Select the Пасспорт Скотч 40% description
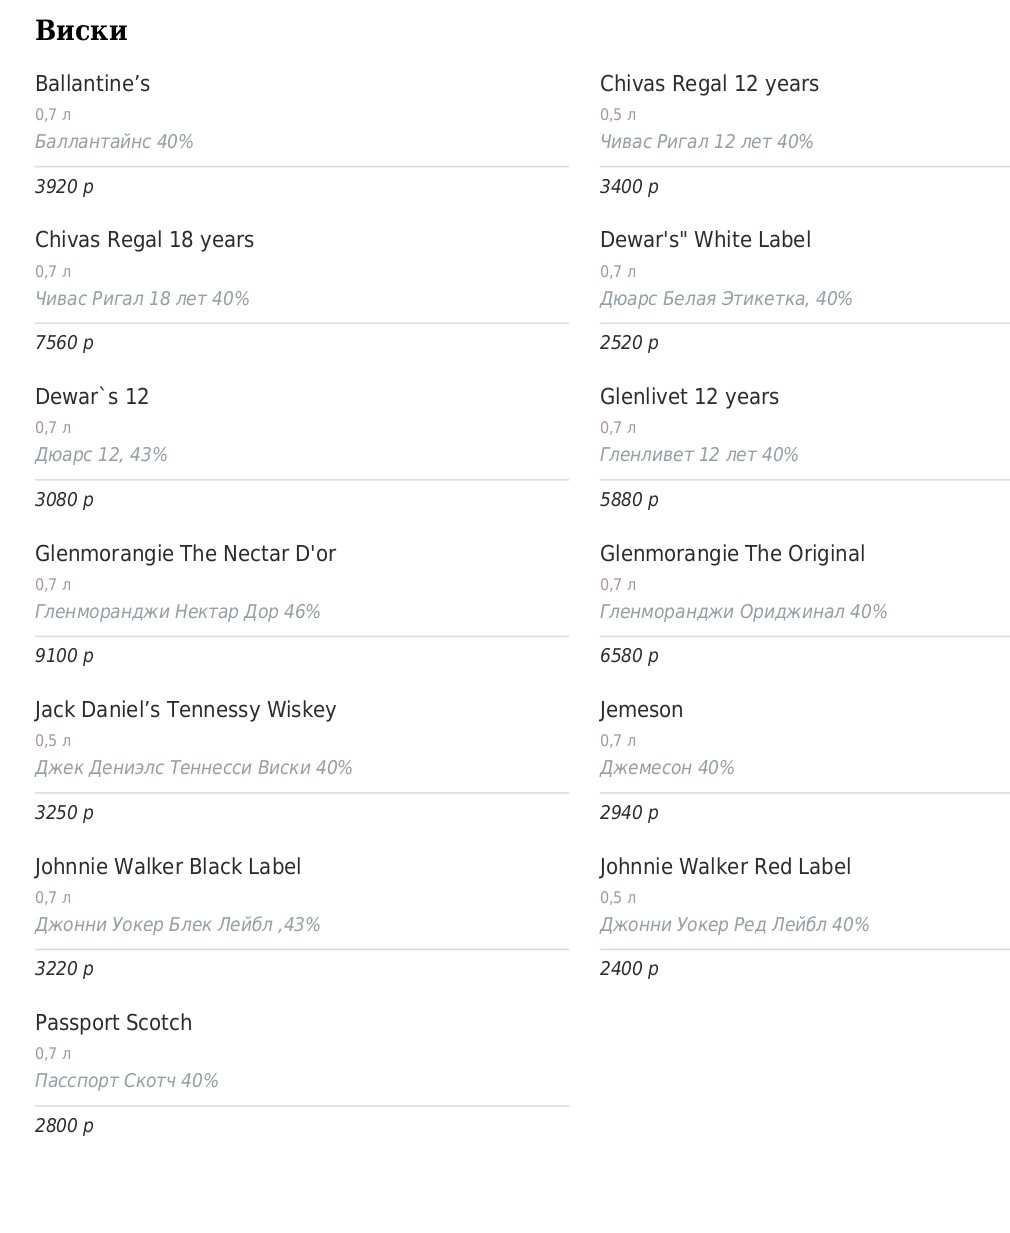1010x1233 pixels. tap(126, 1081)
